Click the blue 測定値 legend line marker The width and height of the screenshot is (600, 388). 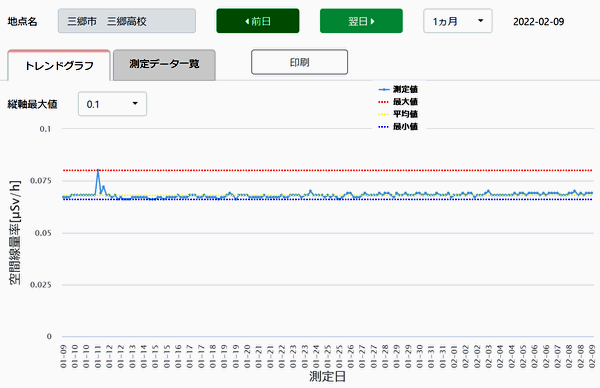(384, 90)
